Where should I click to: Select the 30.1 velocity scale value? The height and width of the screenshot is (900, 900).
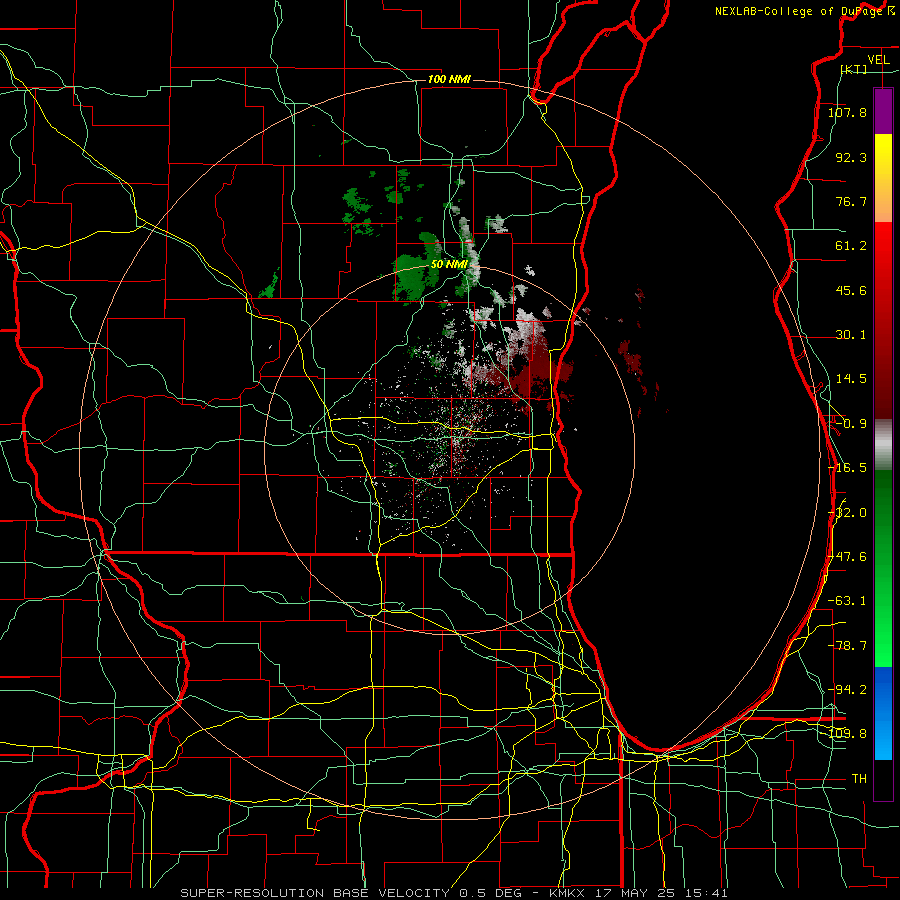851,335
